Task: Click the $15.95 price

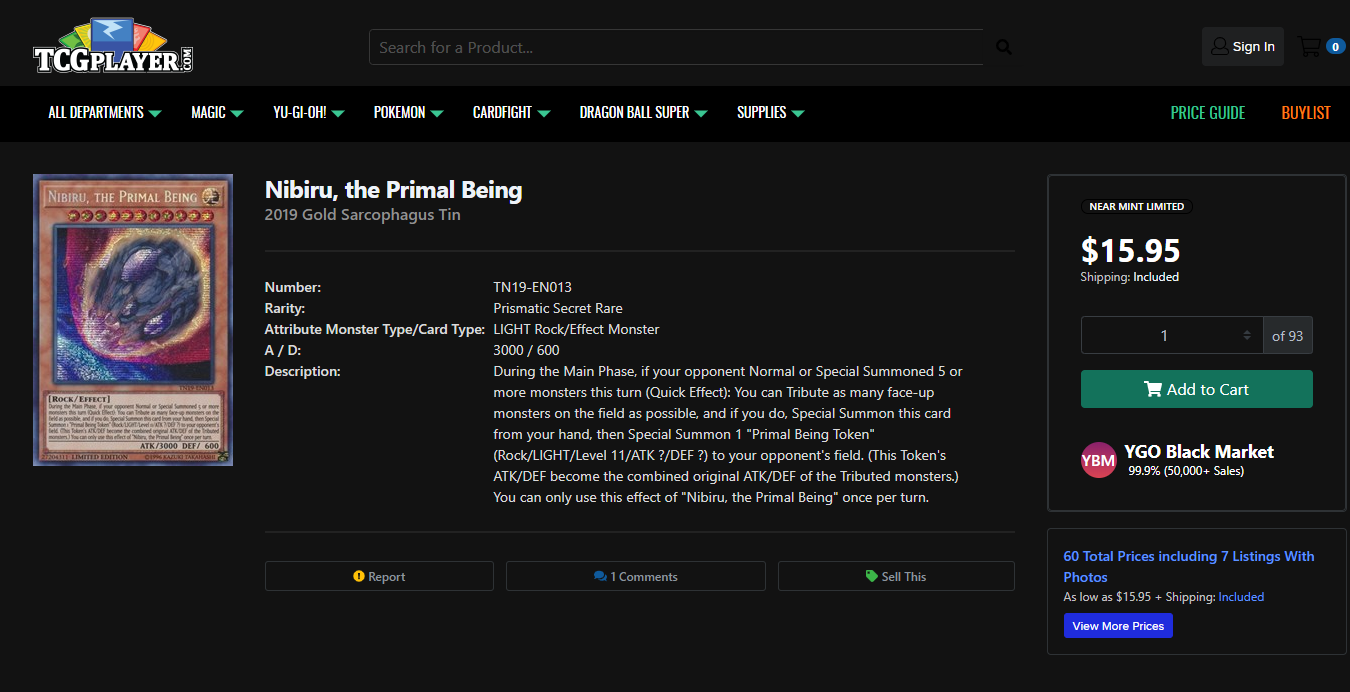Action: 1131,250
